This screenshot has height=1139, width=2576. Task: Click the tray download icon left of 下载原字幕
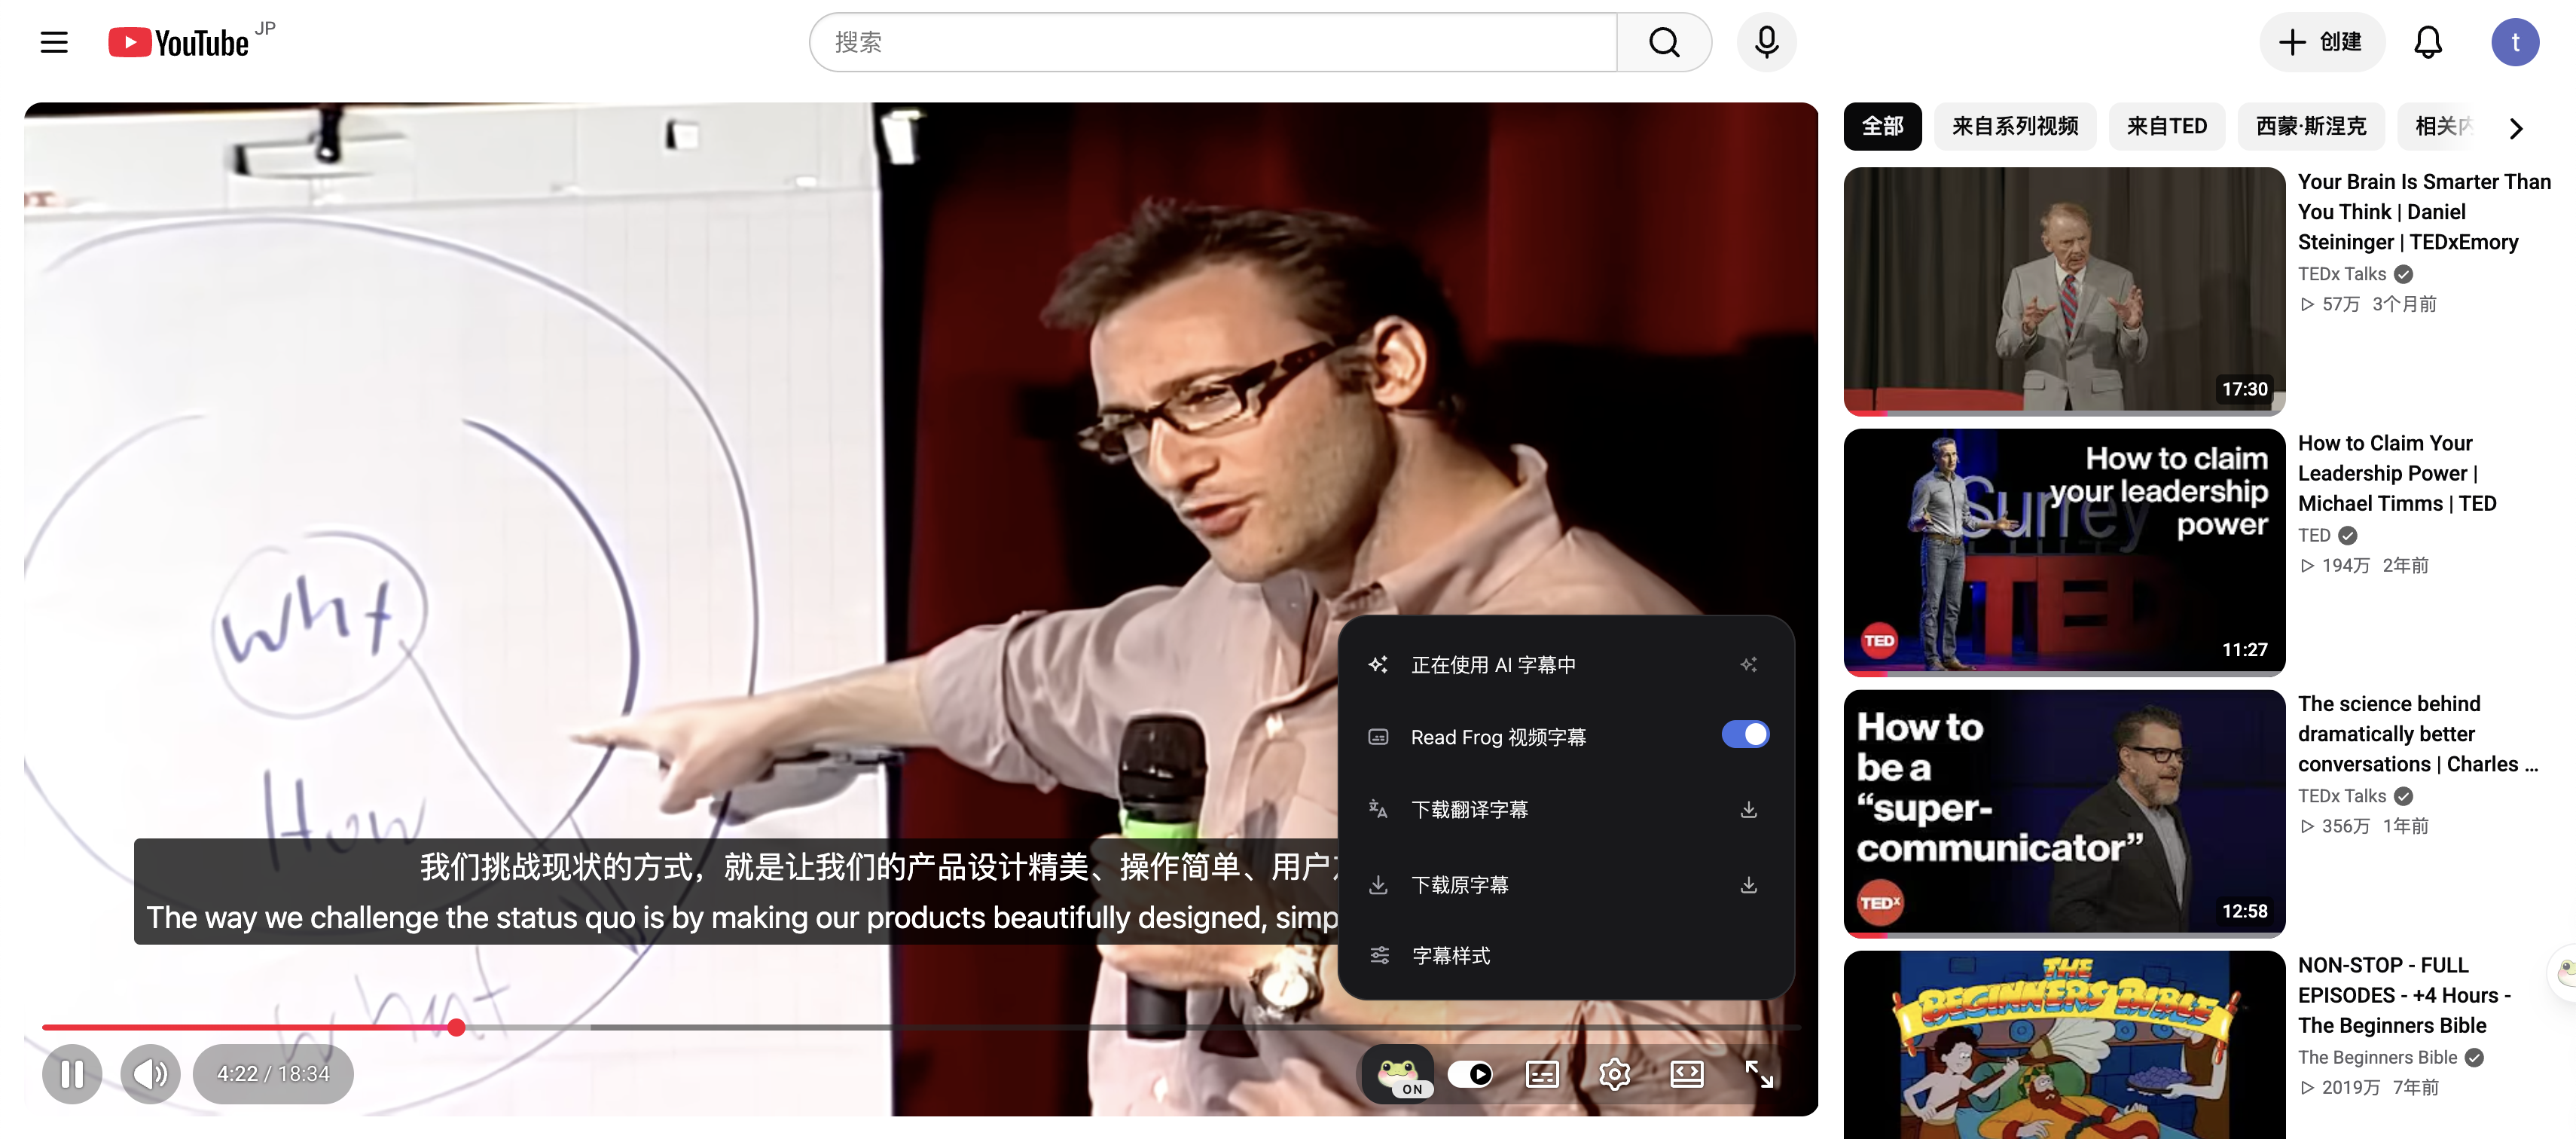tap(1378, 884)
